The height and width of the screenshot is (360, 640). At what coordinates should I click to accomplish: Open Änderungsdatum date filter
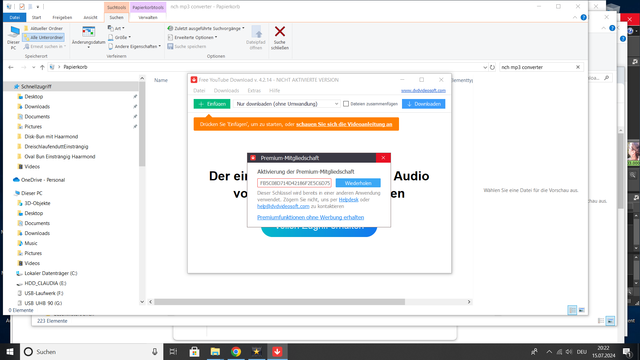[x=89, y=37]
